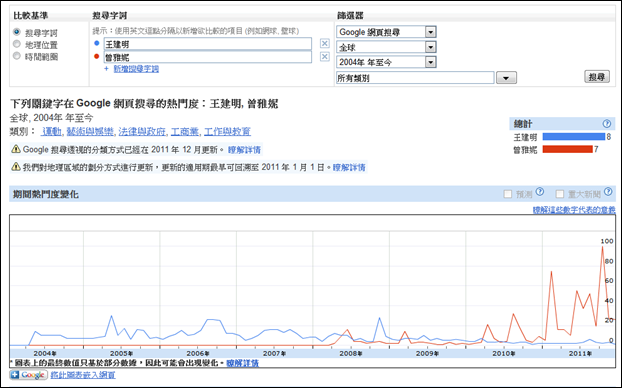Open the 運動 category link
Image resolution: width=622 pixels, height=388 pixels.
coord(52,131)
